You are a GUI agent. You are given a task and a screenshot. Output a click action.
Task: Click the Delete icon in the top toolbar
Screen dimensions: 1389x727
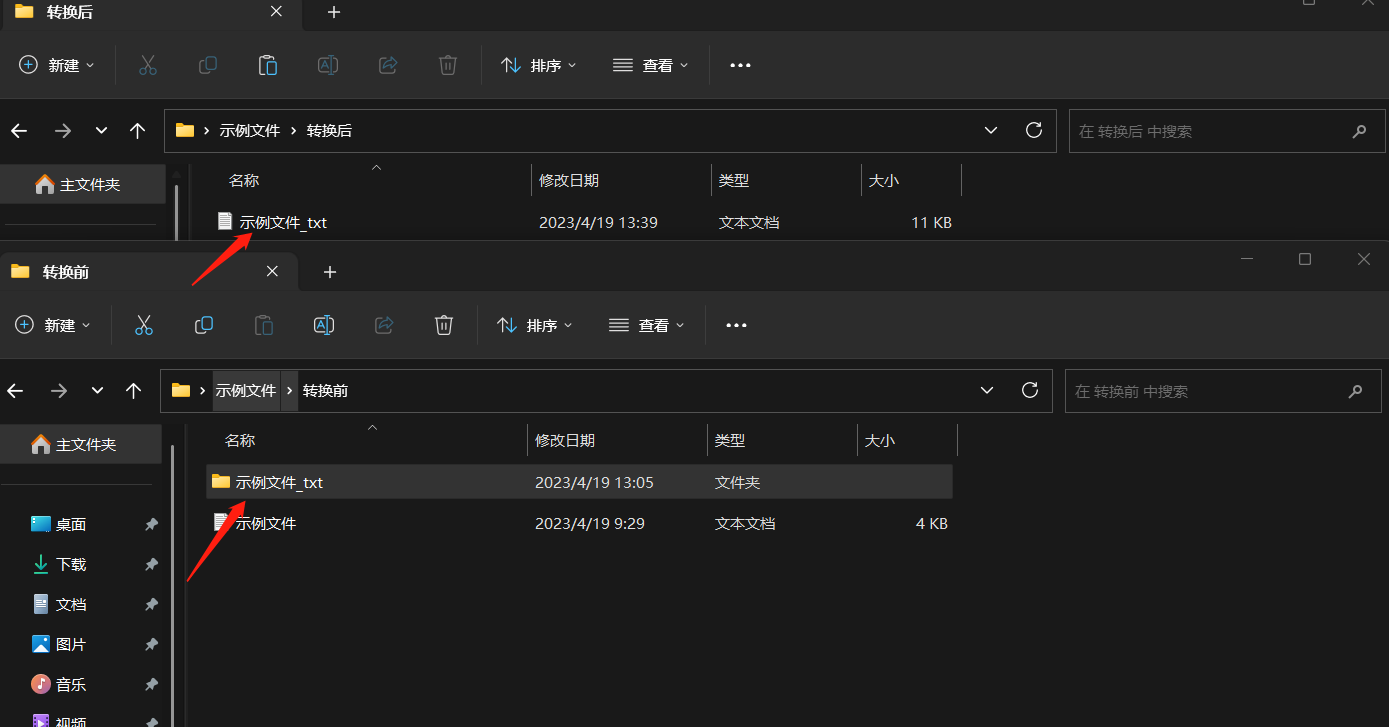[x=447, y=65]
